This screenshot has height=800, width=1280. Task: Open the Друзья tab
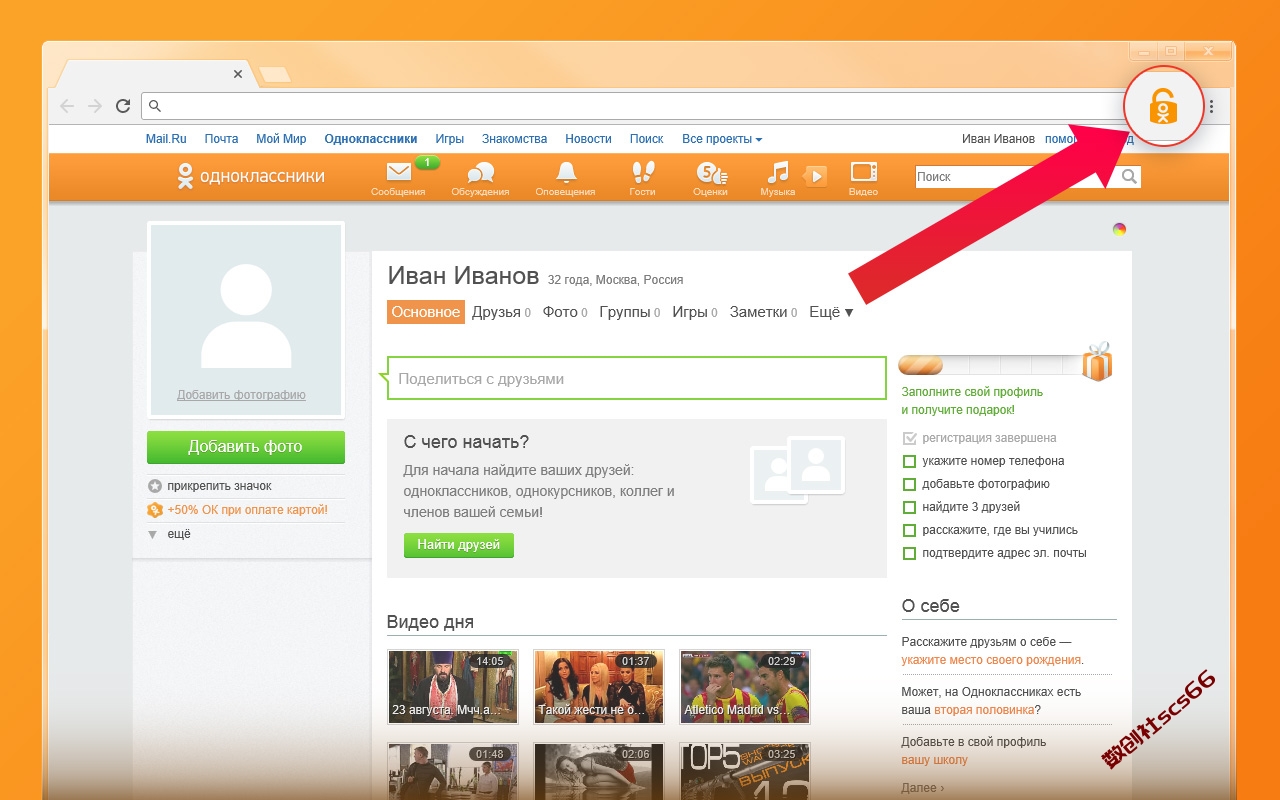(x=501, y=312)
